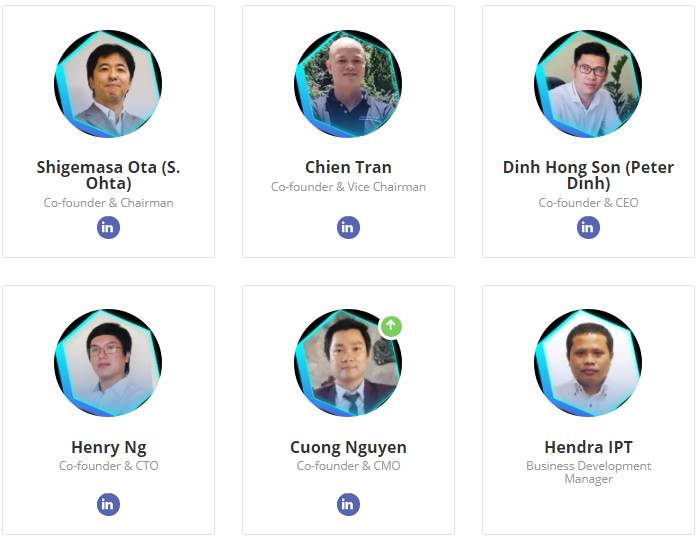Open Chien Tran's LinkedIn icon
The width and height of the screenshot is (698, 542).
(x=348, y=227)
